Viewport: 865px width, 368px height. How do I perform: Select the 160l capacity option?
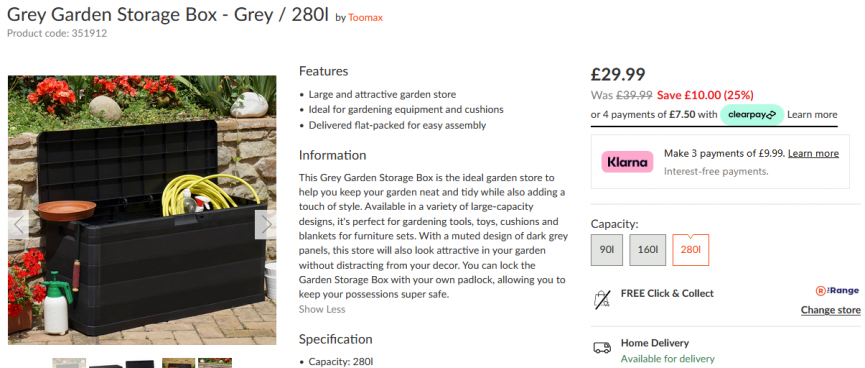648,250
